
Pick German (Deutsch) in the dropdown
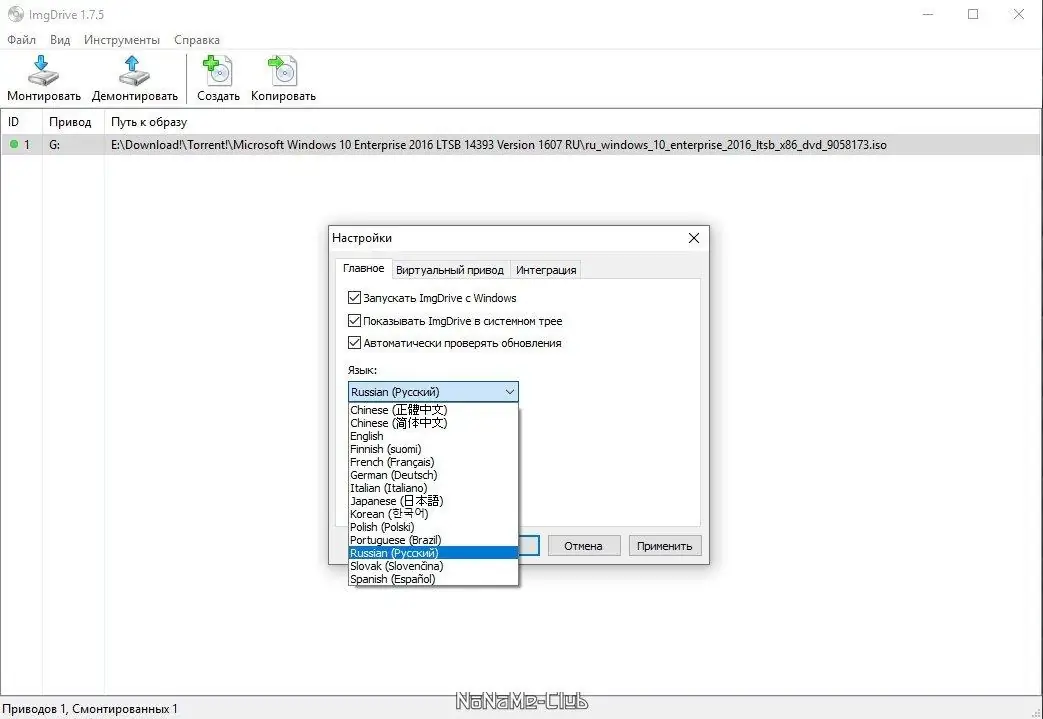pyautogui.click(x=433, y=475)
